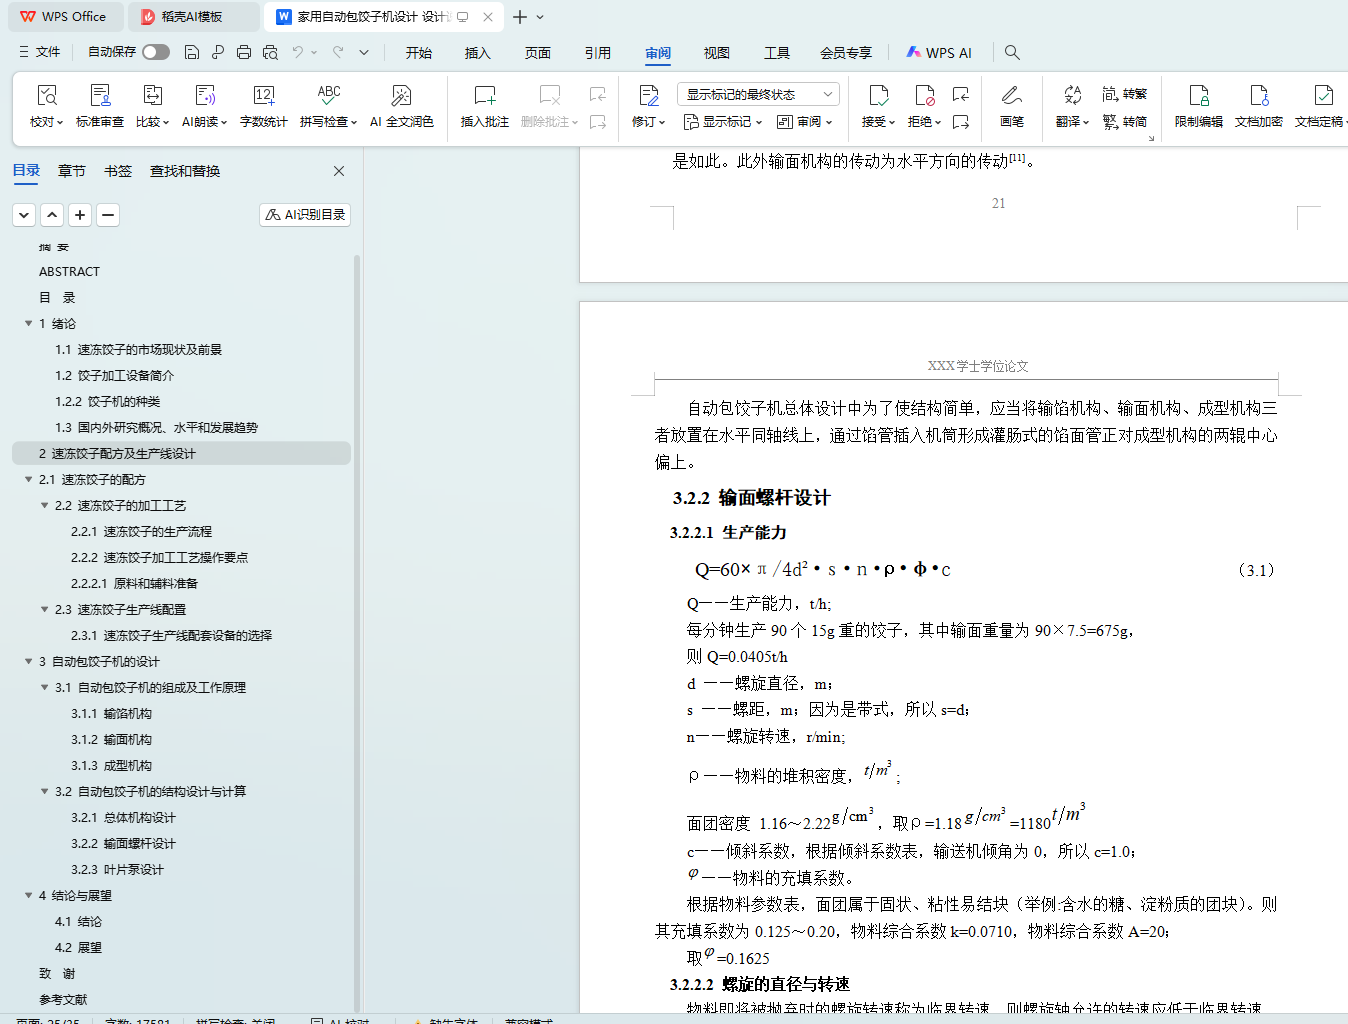
Task: Click the AI识别目录 button
Action: coord(305,214)
